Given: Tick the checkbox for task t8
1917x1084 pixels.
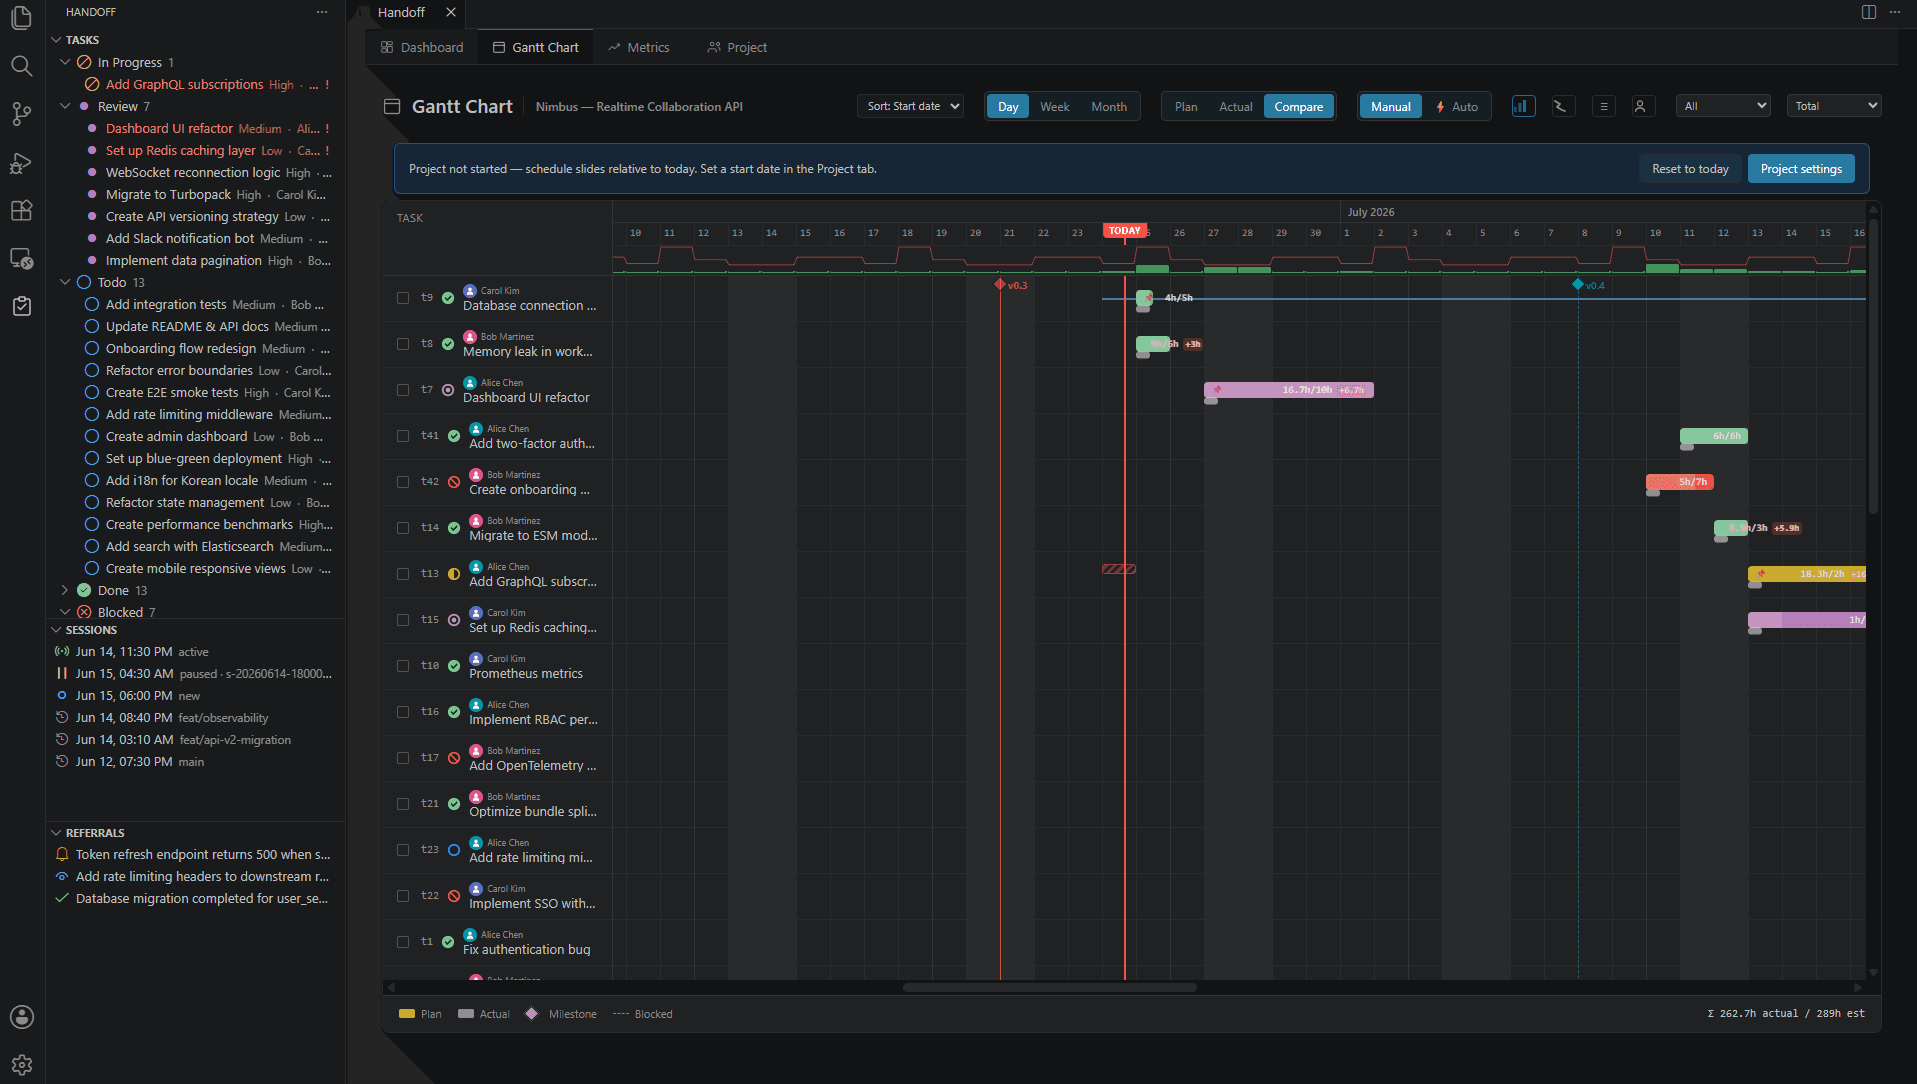Looking at the screenshot, I should pos(403,344).
